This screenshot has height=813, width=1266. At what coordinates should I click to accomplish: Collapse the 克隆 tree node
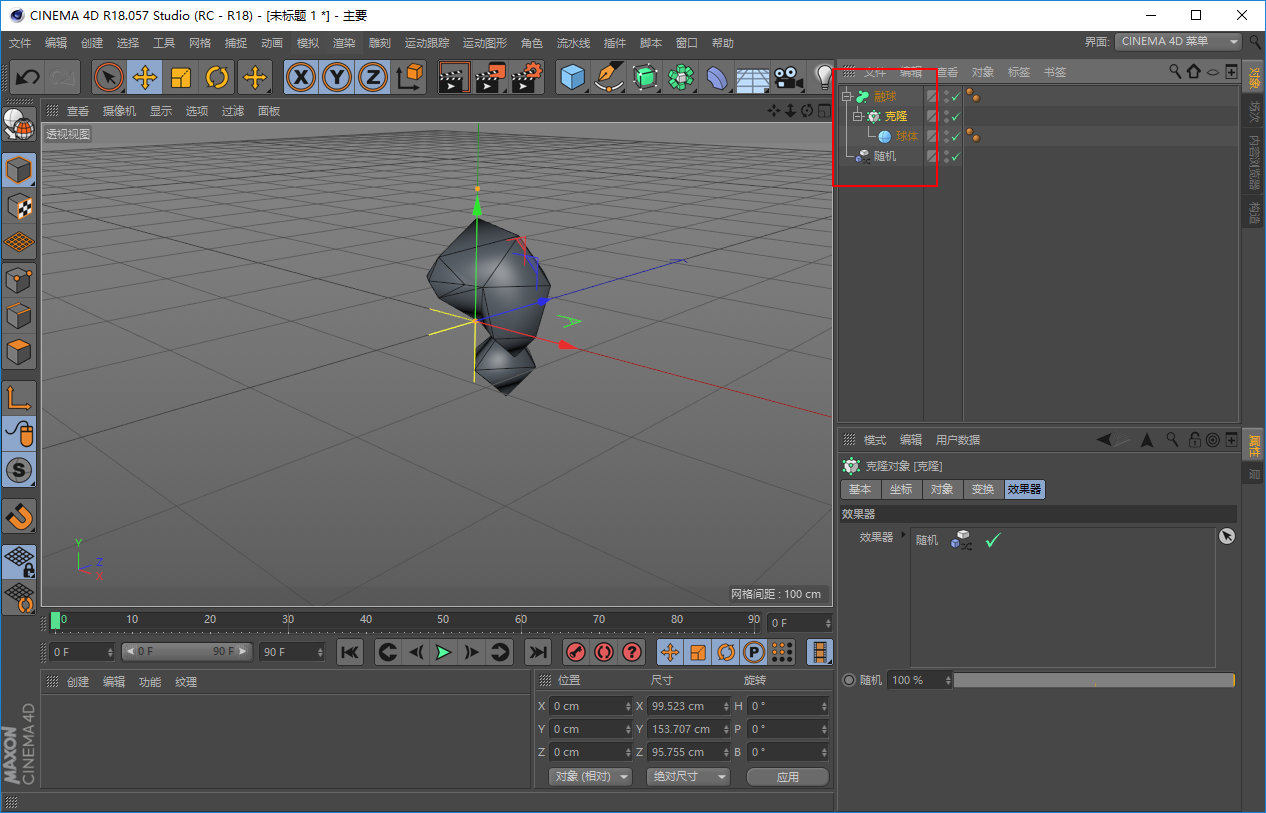pyautogui.click(x=857, y=117)
